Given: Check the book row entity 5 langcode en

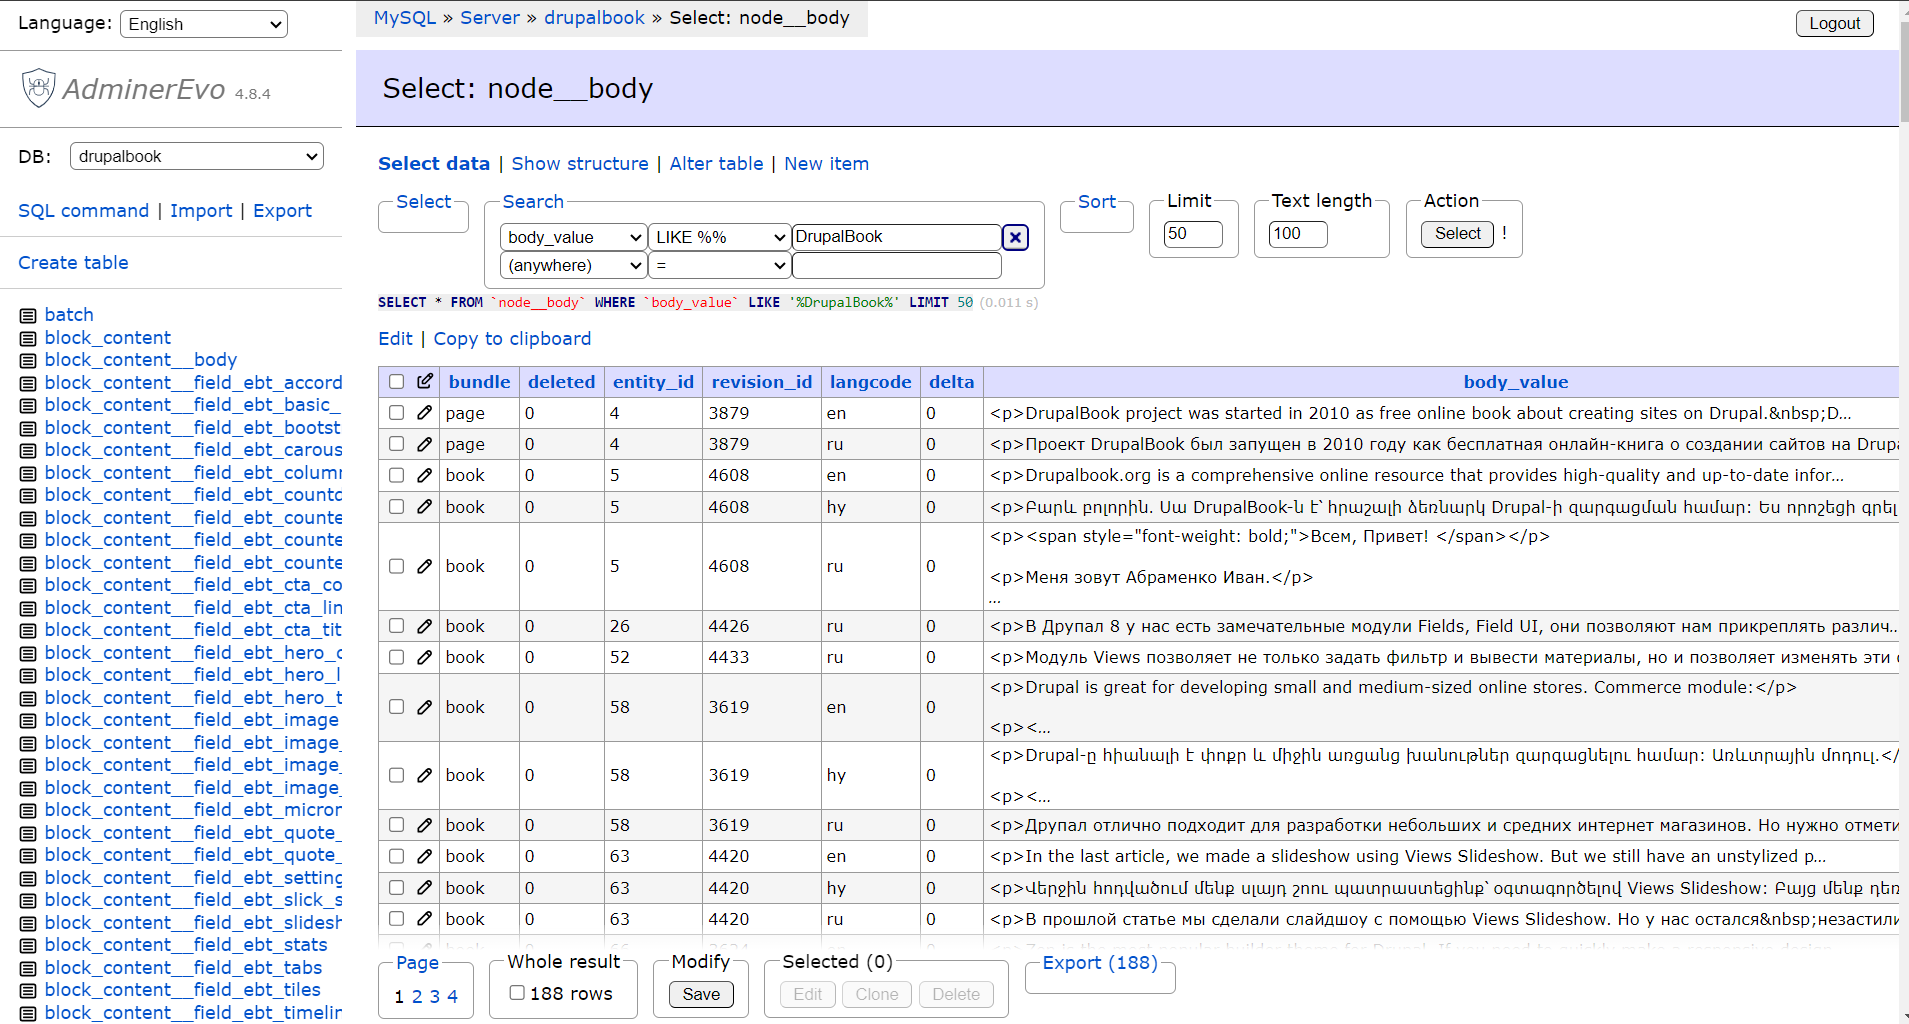Looking at the screenshot, I should (x=397, y=475).
